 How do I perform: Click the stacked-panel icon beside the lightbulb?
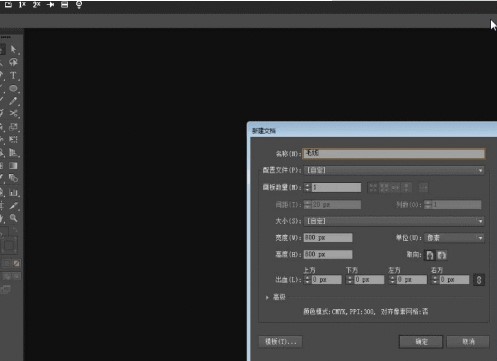click(65, 5)
